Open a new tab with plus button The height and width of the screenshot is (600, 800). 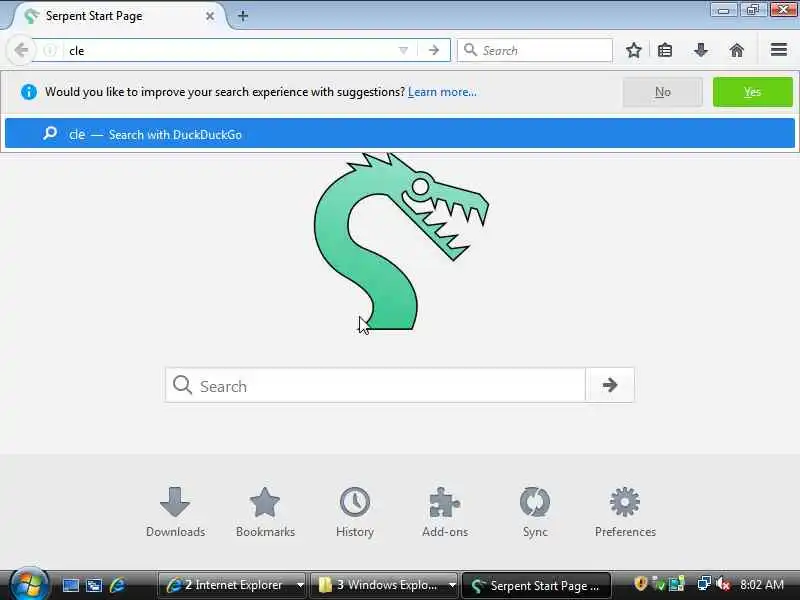point(243,16)
